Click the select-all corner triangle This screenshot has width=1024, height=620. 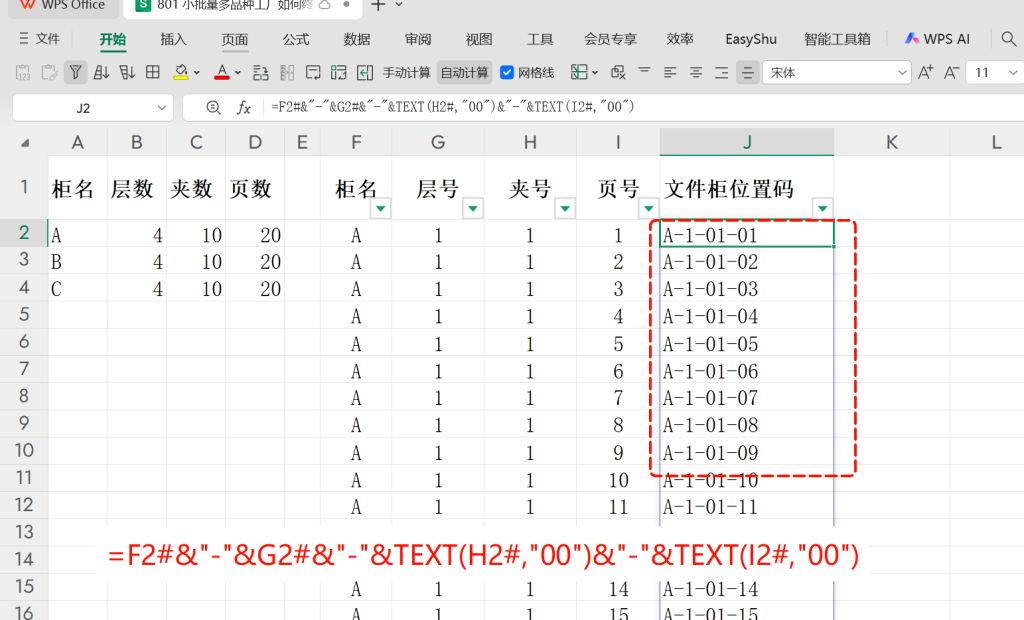pyautogui.click(x=25, y=142)
